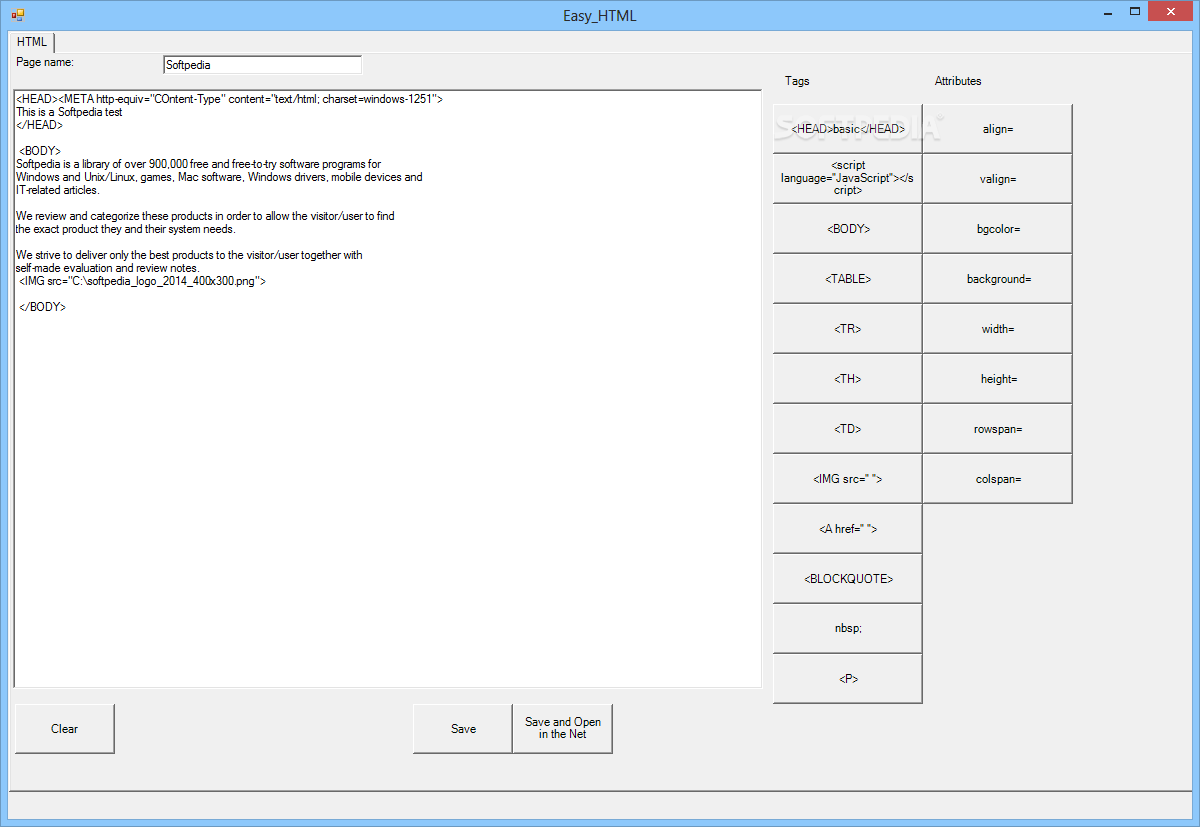Click the <META http-equiv line in editor
1200x827 pixels.
click(x=229, y=99)
